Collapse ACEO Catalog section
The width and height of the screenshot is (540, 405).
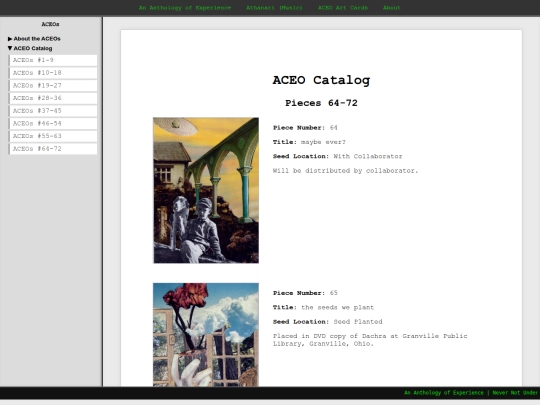(30, 48)
